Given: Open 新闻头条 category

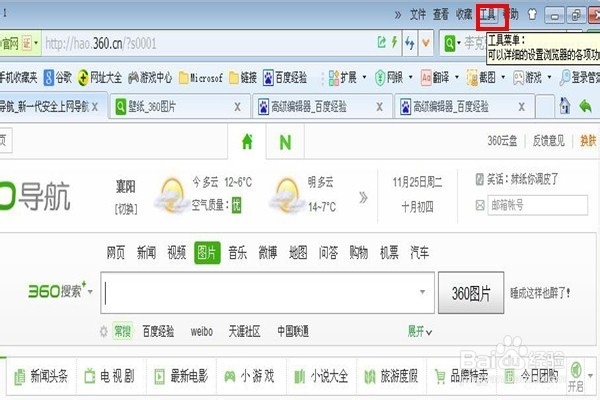Looking at the screenshot, I should point(41,376).
